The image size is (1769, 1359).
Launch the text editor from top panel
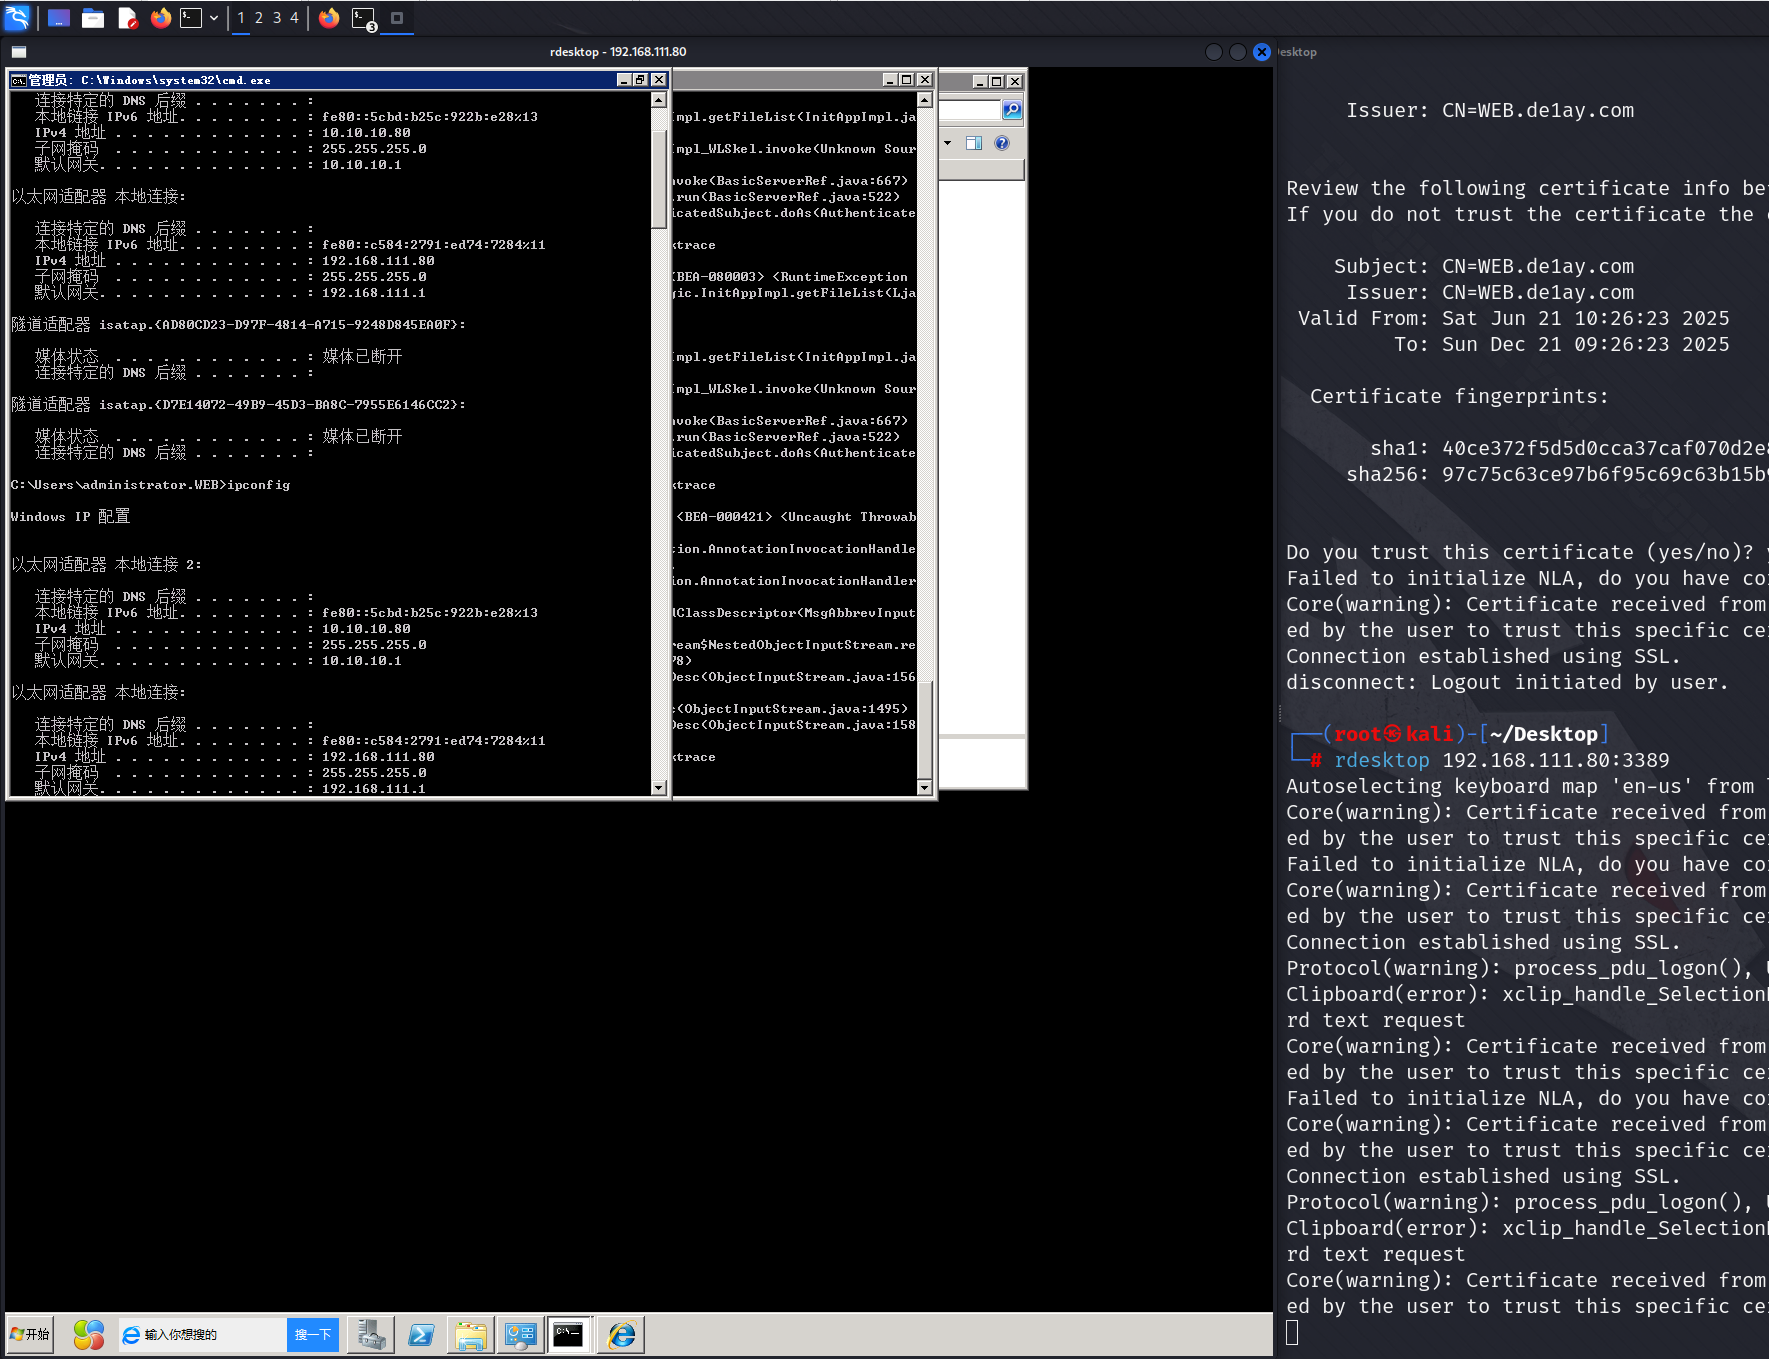coord(127,18)
